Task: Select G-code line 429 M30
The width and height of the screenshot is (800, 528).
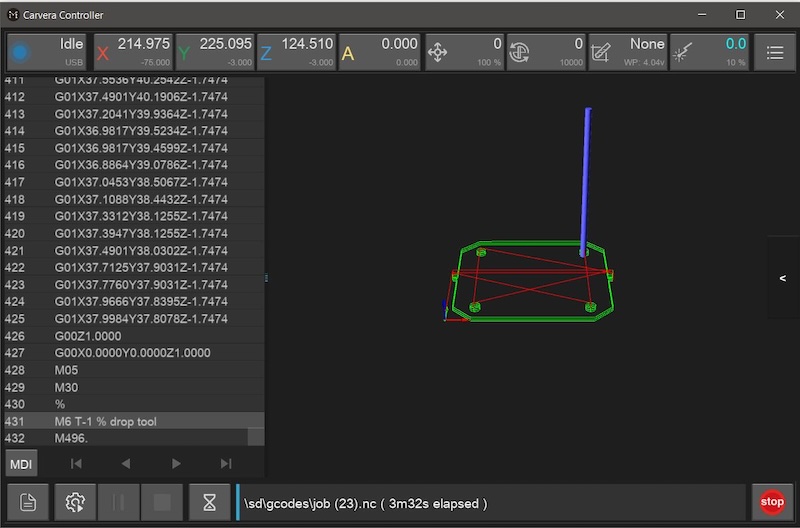Action: 134,387
